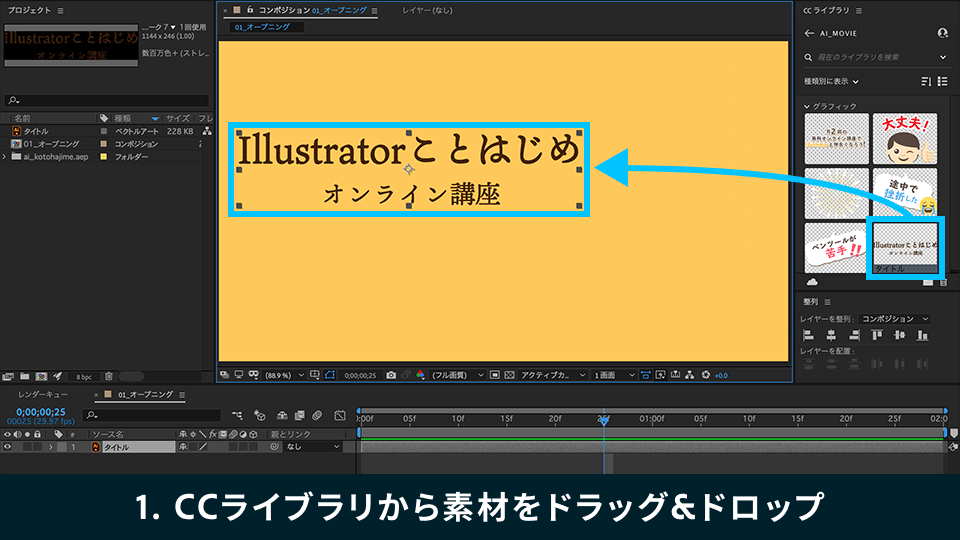Expand the タイトル layer properties

click(51, 447)
